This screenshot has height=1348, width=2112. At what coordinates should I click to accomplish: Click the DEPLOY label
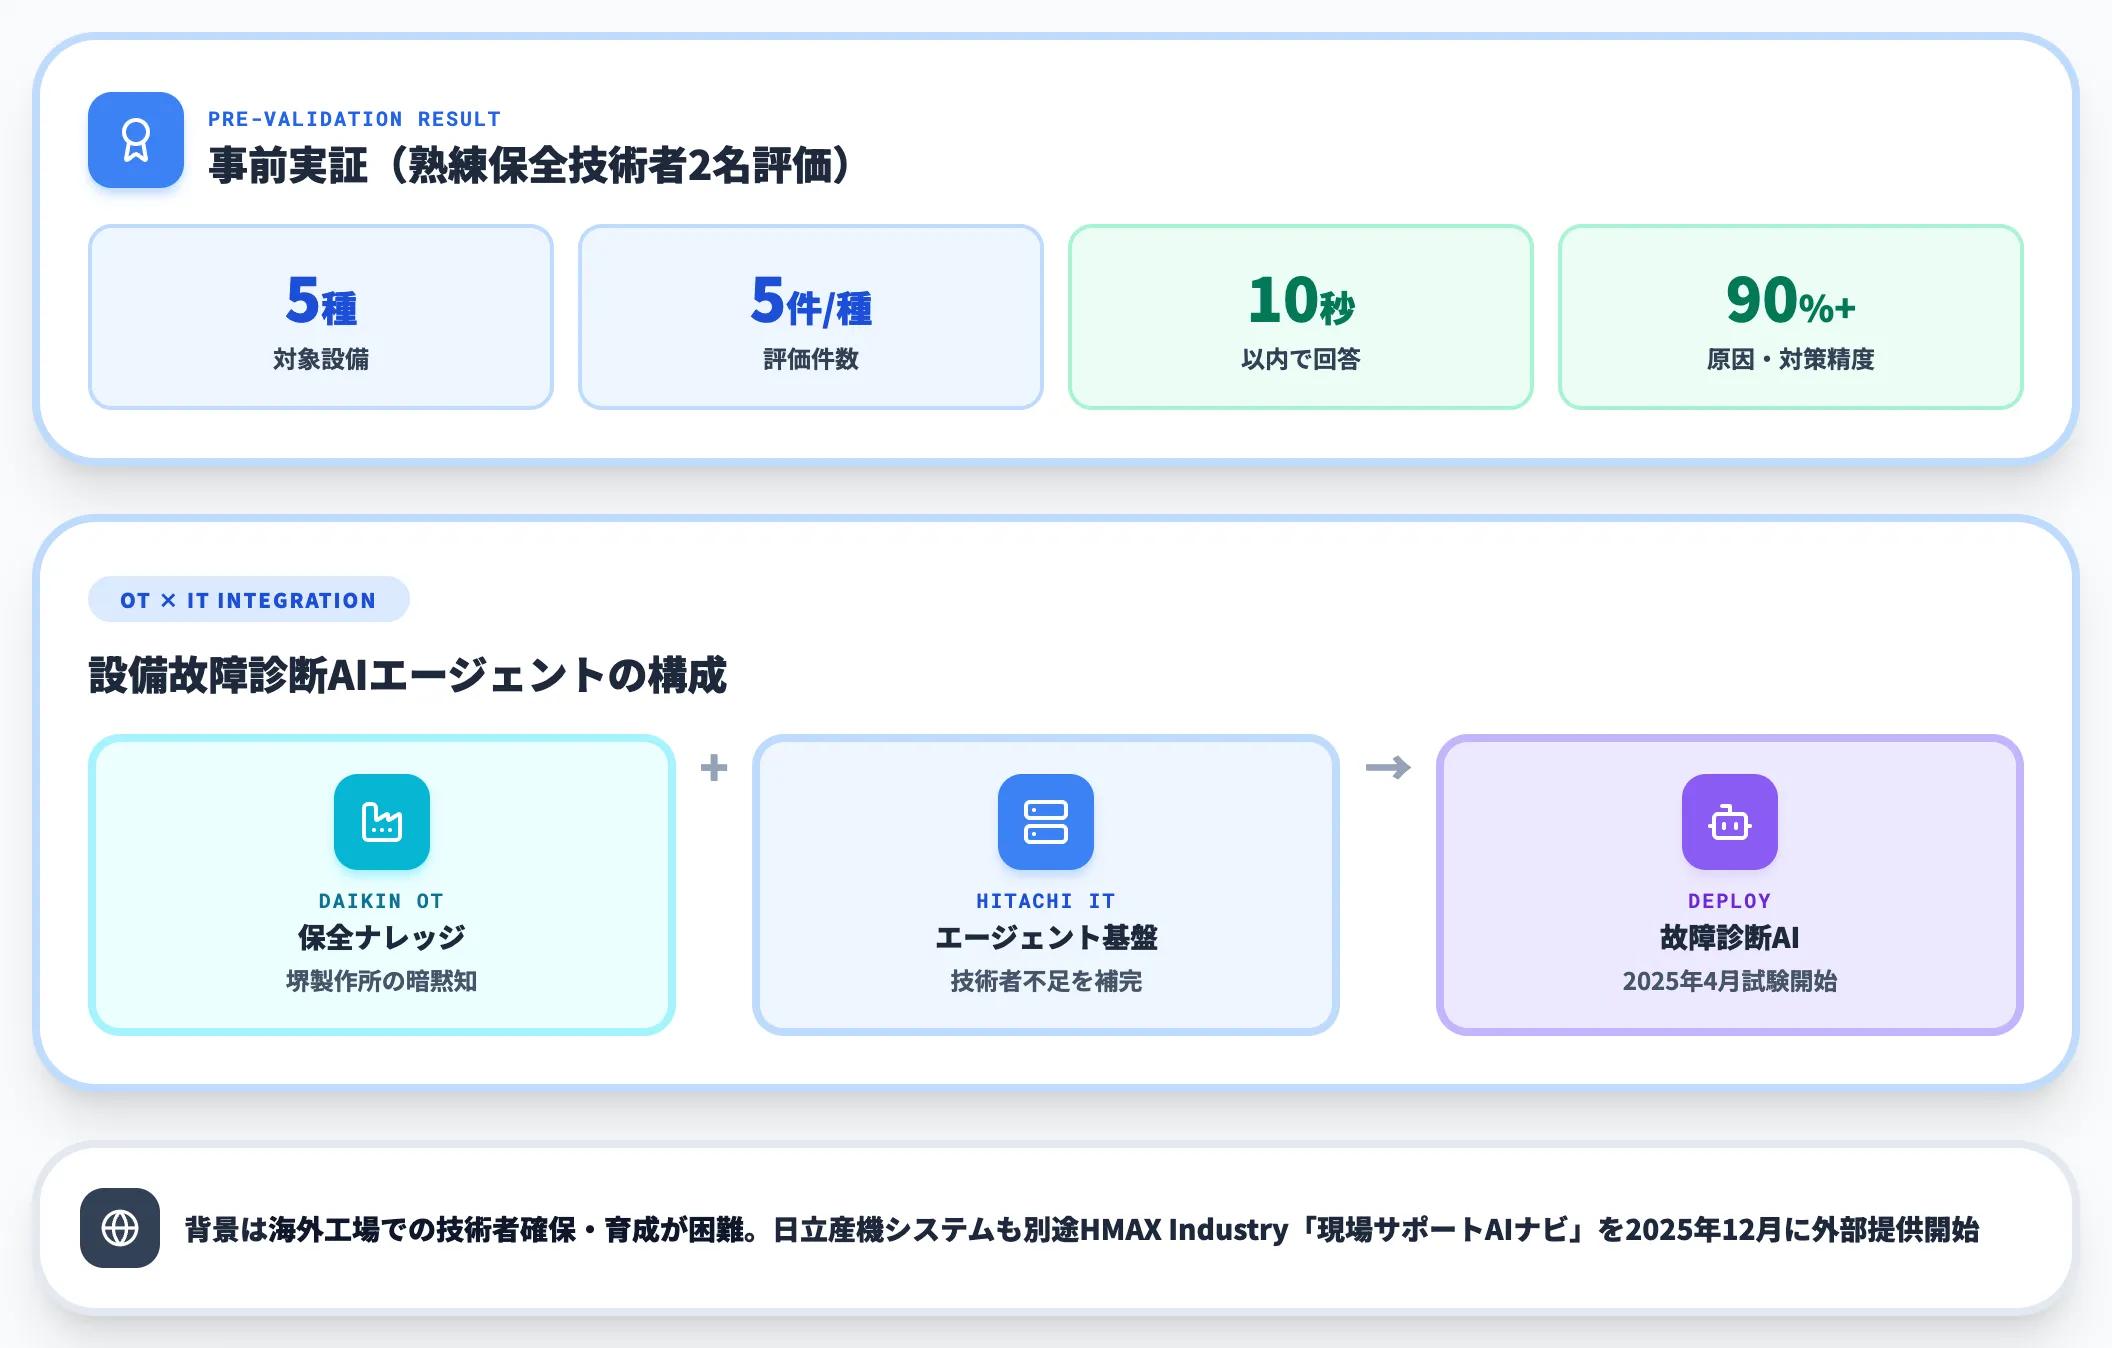1730,901
